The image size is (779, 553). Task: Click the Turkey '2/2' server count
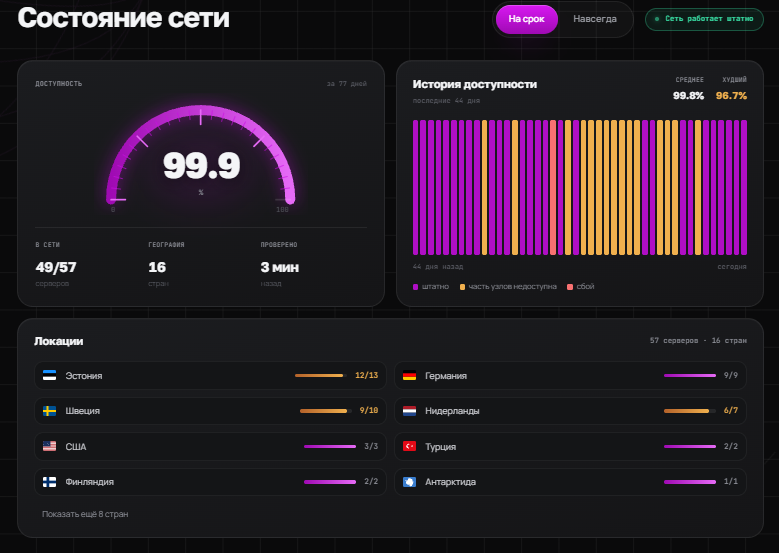tap(730, 446)
